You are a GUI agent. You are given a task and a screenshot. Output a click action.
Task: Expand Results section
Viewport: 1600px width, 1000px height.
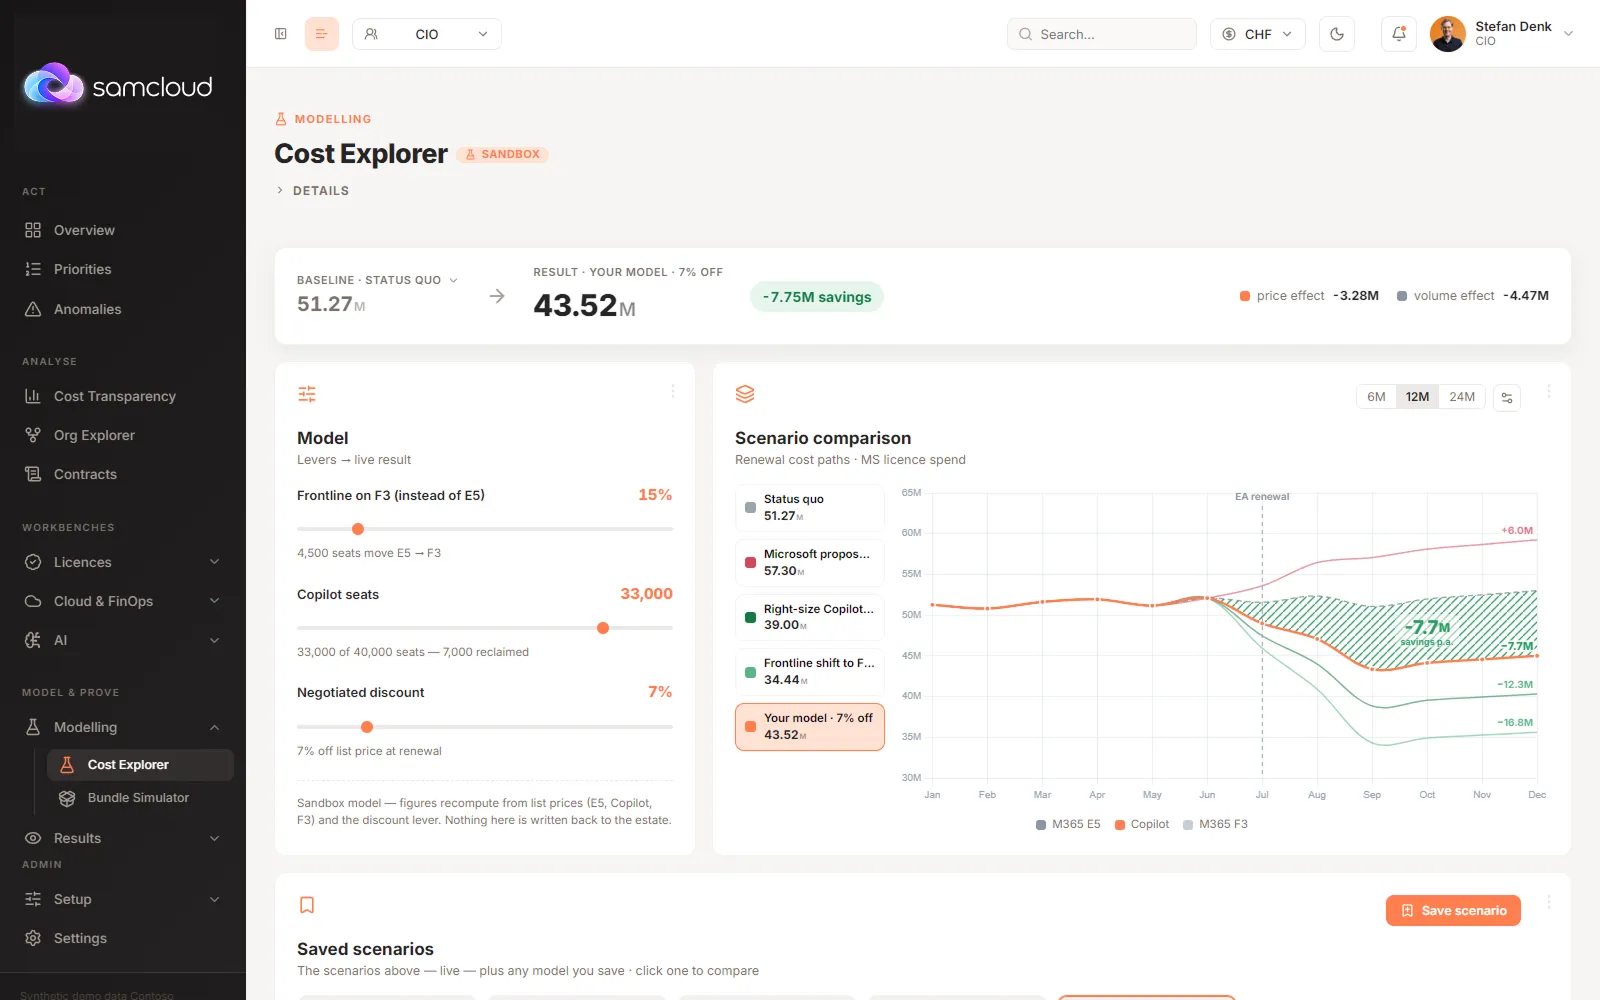click(122, 838)
